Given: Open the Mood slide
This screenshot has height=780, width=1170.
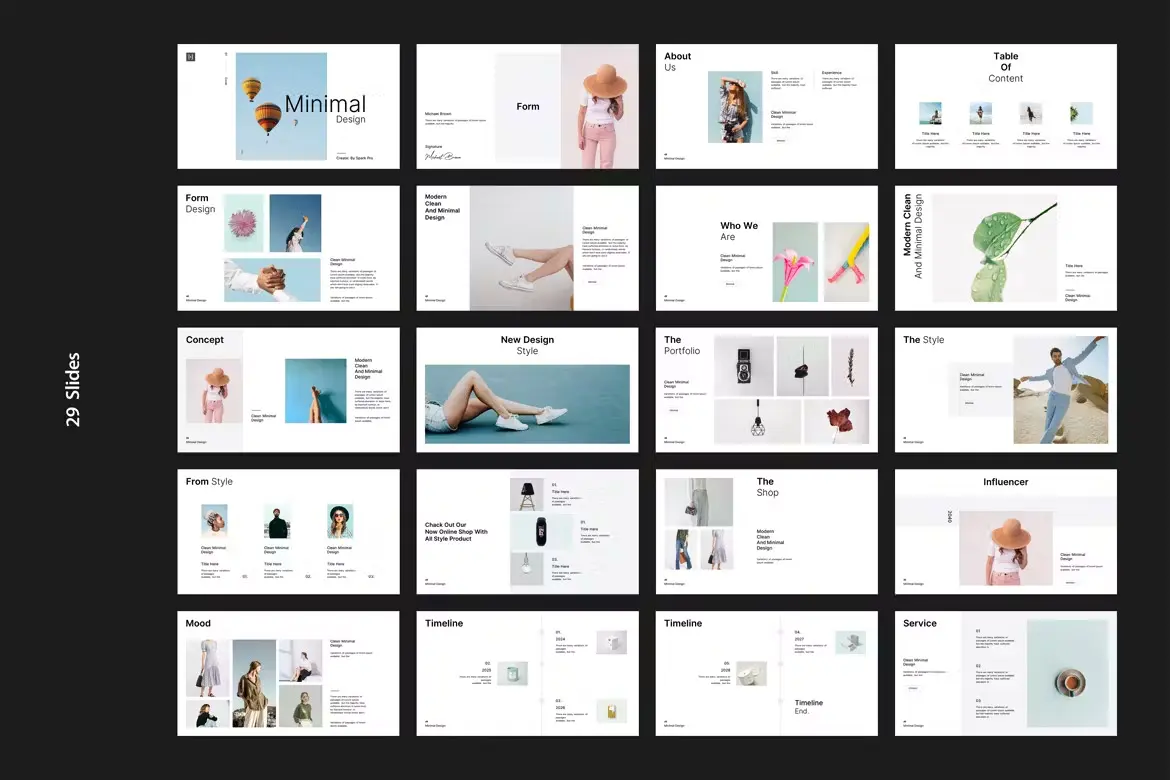Looking at the screenshot, I should point(288,674).
